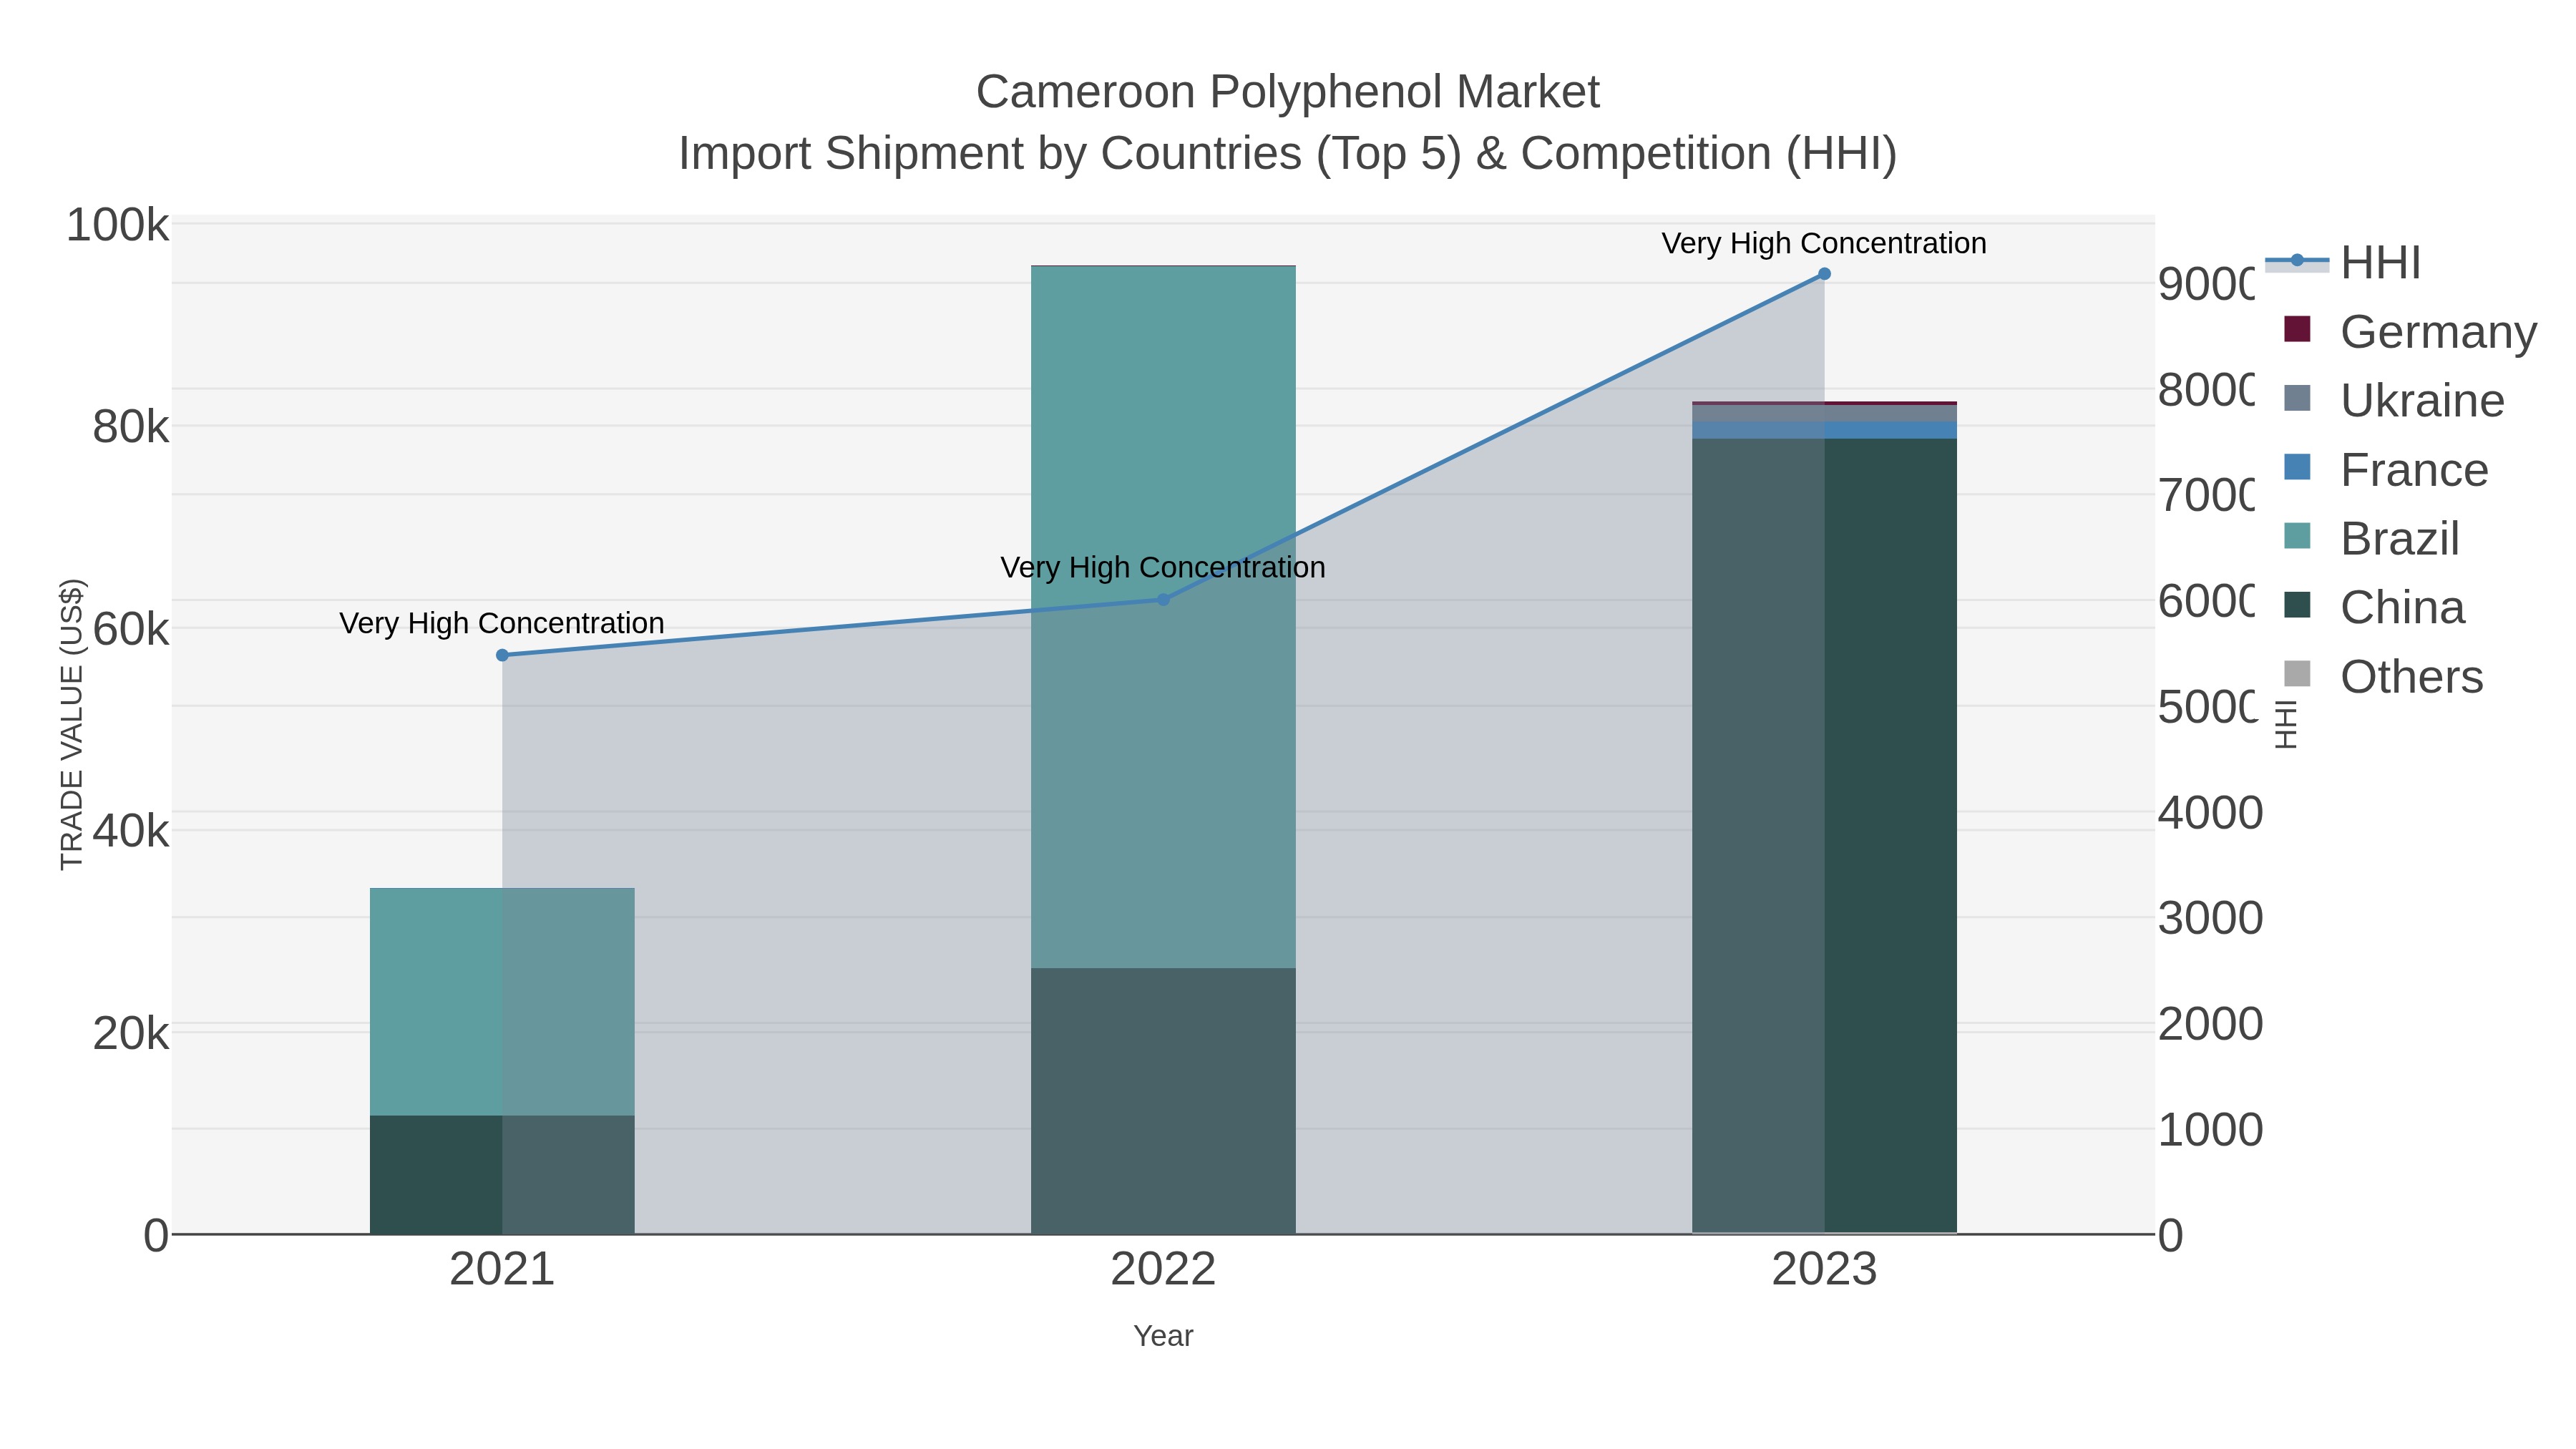Click the 4000 right axis tick label
This screenshot has width=2576, height=1449.
pyautogui.click(x=2210, y=813)
